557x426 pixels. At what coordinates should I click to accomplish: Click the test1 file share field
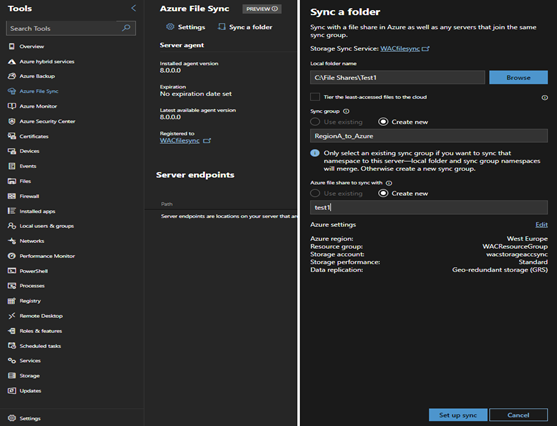[x=429, y=207]
